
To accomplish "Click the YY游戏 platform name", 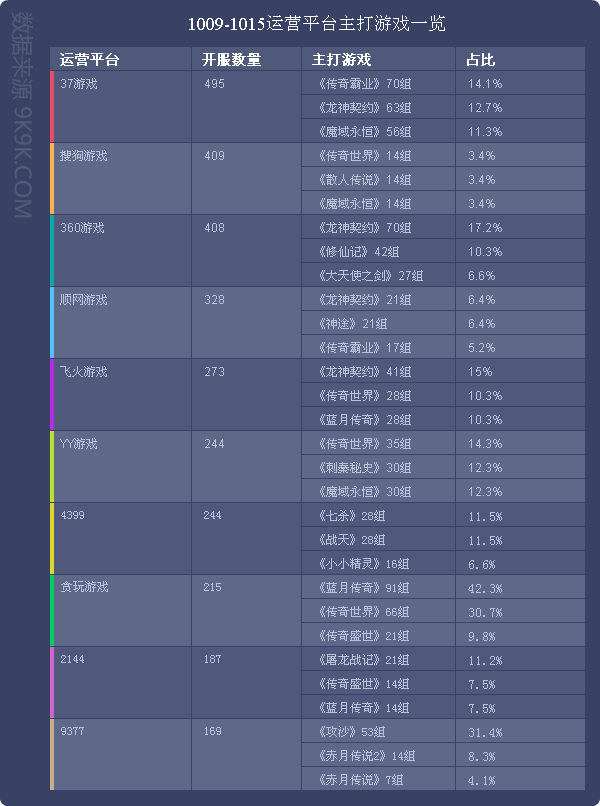I will (79, 444).
